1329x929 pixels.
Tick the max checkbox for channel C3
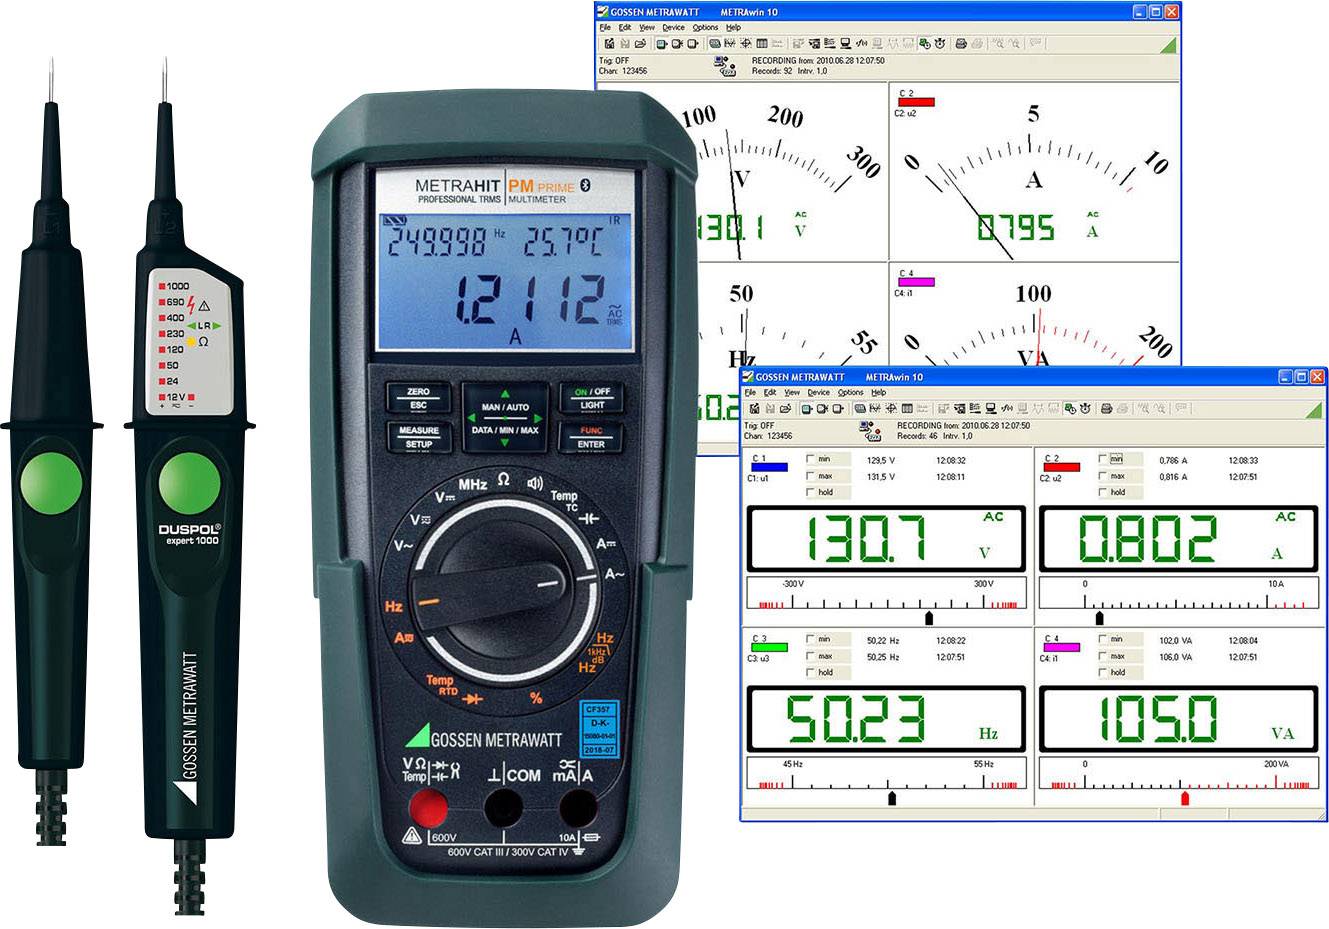tap(811, 656)
